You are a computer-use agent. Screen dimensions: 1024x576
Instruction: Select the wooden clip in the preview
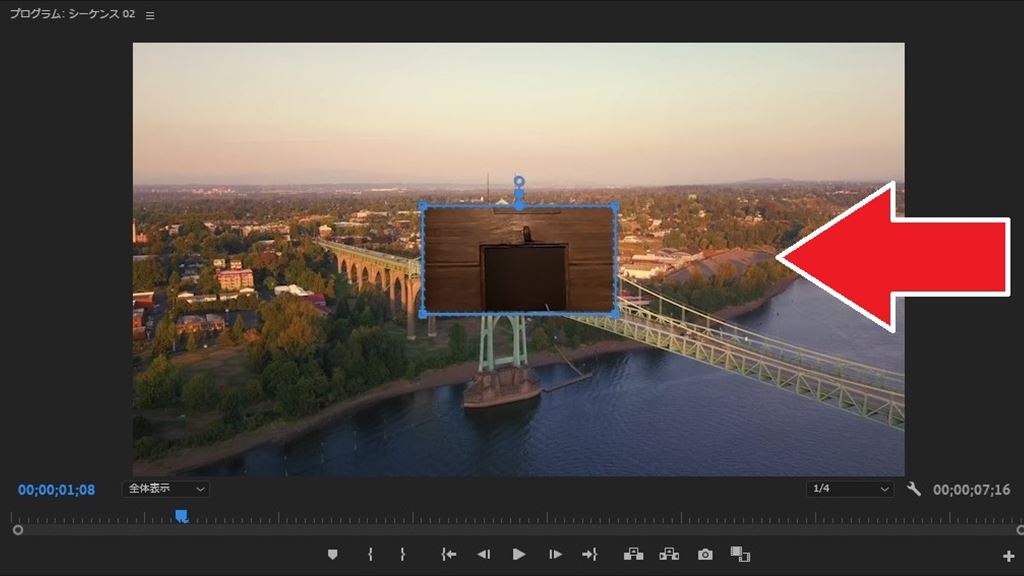[518, 260]
